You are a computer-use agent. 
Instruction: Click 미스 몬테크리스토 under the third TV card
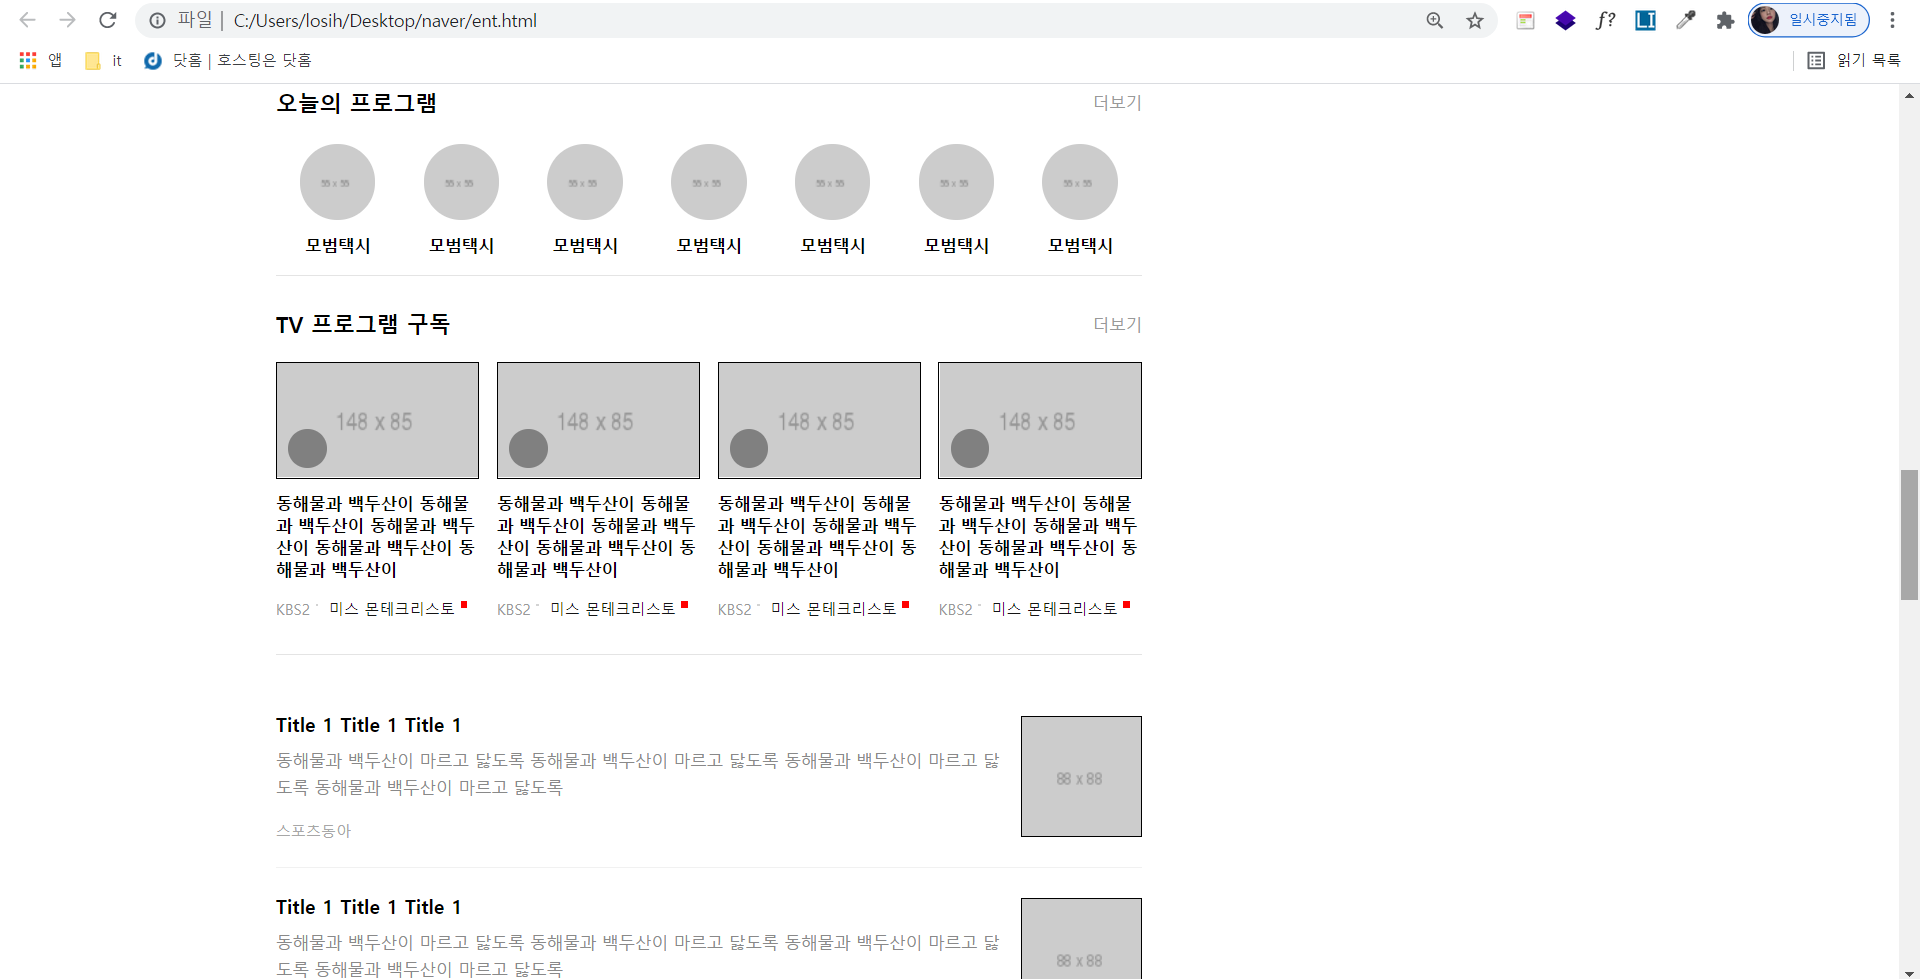coord(834,608)
